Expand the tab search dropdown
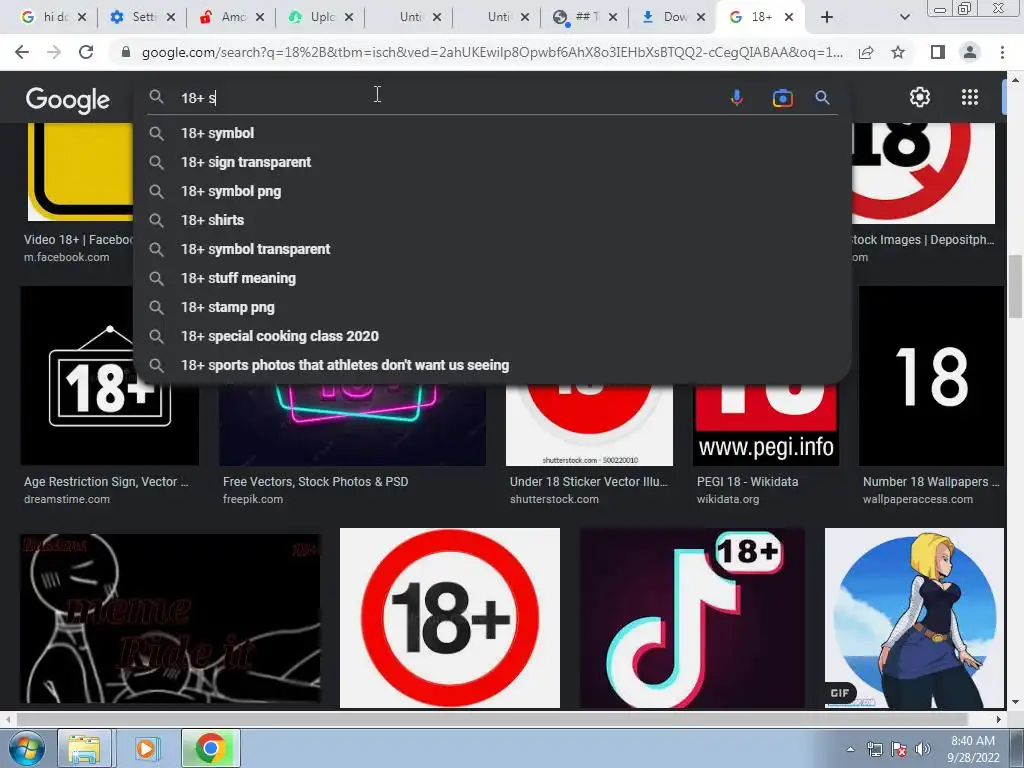 point(904,17)
